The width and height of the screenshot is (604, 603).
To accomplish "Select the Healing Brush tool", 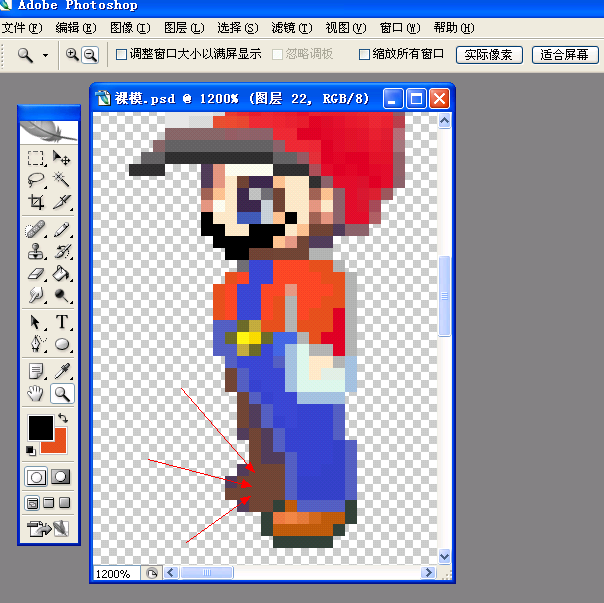I will pyautogui.click(x=36, y=230).
